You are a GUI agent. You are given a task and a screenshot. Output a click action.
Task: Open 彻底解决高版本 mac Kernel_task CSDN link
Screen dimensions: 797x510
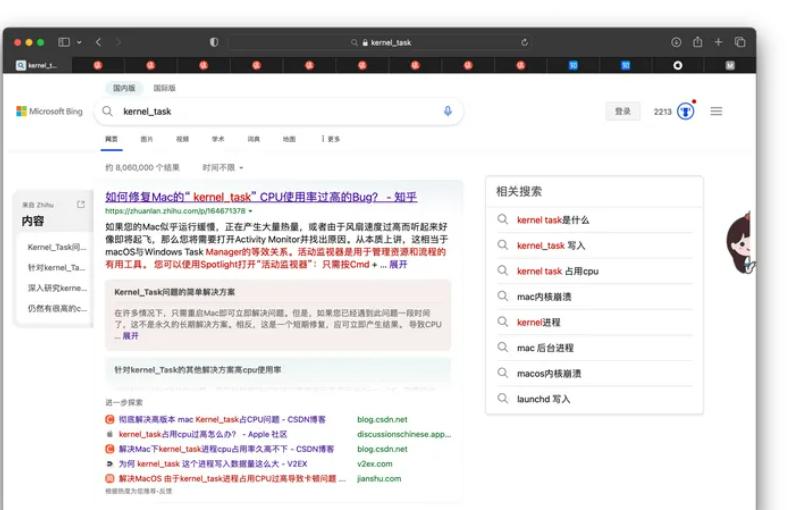tap(222, 419)
